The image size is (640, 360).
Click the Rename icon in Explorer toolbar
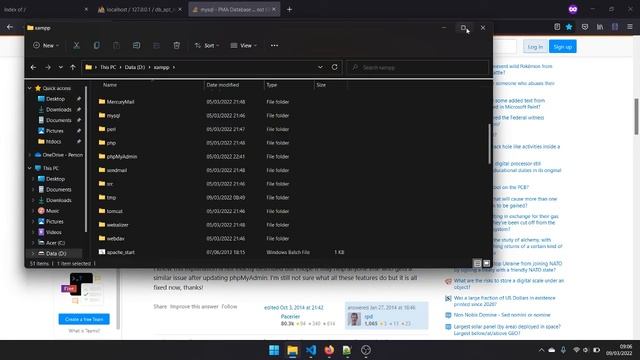(x=136, y=45)
